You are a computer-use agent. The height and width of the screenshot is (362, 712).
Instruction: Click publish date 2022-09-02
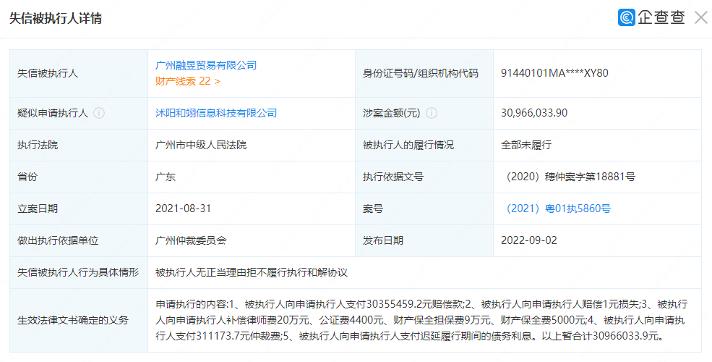pyautogui.click(x=529, y=240)
